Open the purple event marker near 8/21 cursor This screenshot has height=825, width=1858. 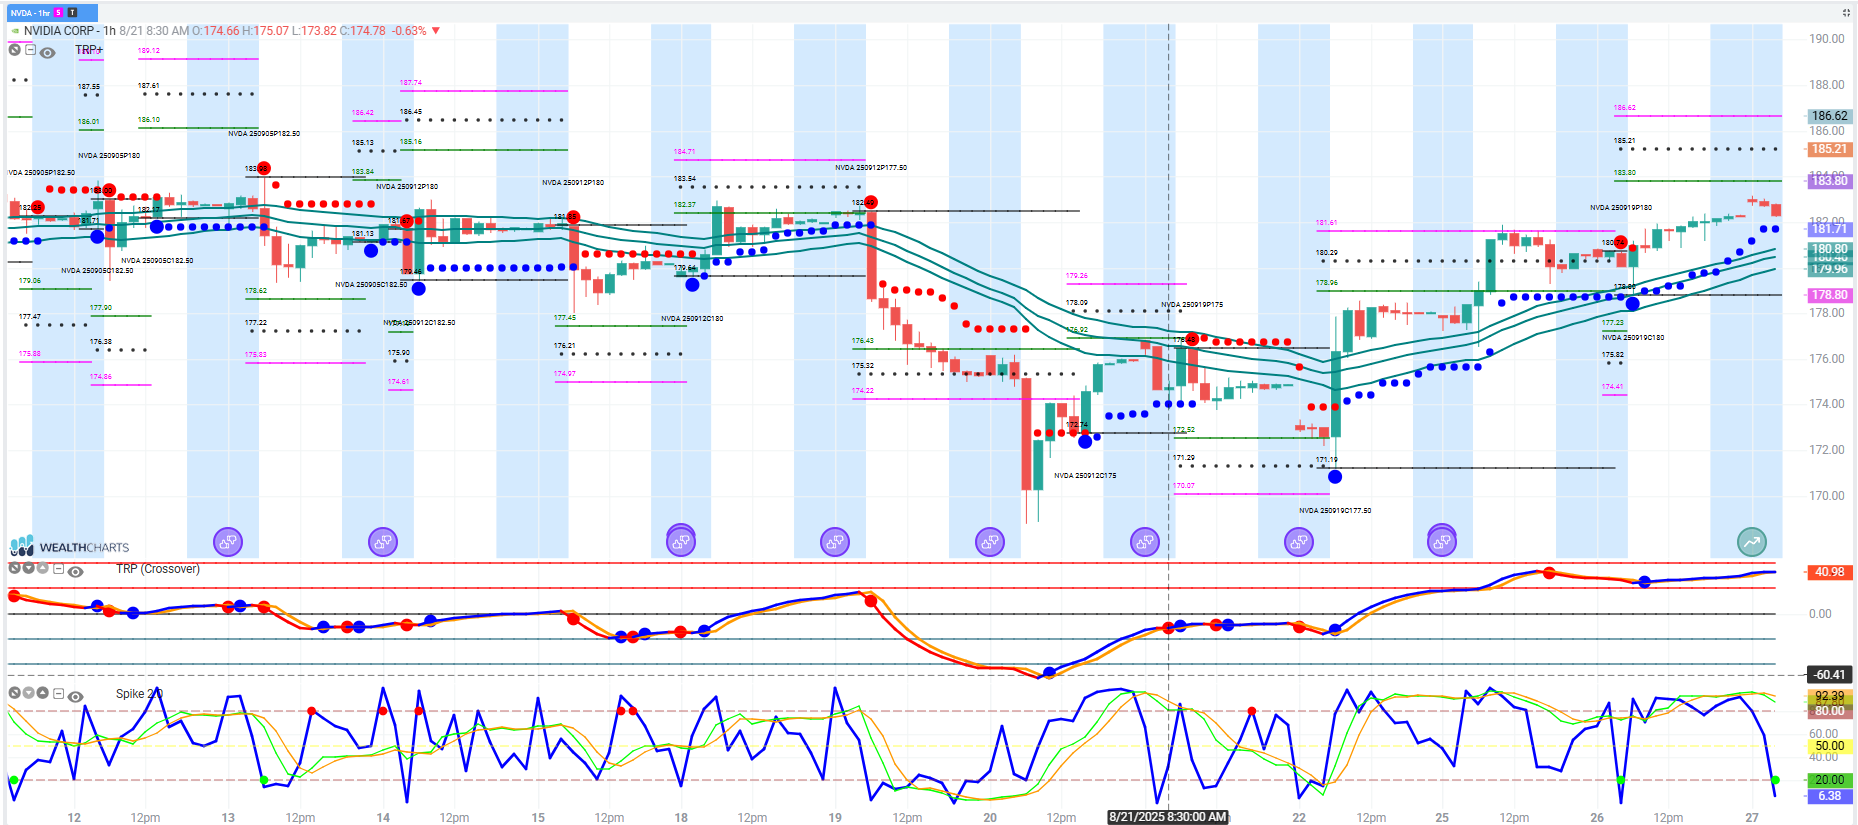pos(1145,542)
